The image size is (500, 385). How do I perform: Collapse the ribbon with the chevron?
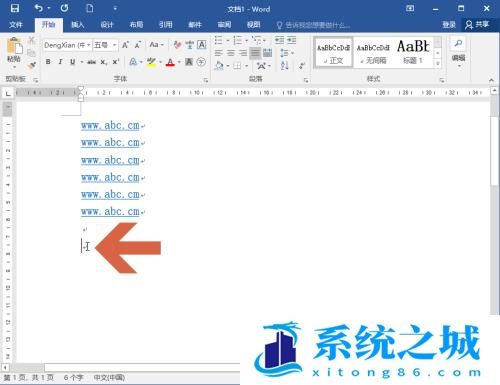[x=491, y=80]
